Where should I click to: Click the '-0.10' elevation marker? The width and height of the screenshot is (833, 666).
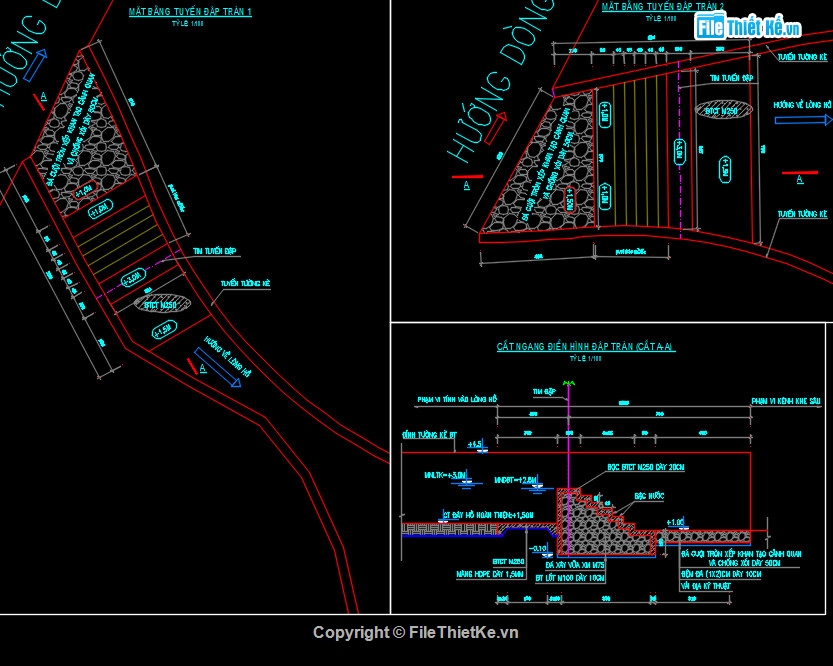click(x=538, y=549)
